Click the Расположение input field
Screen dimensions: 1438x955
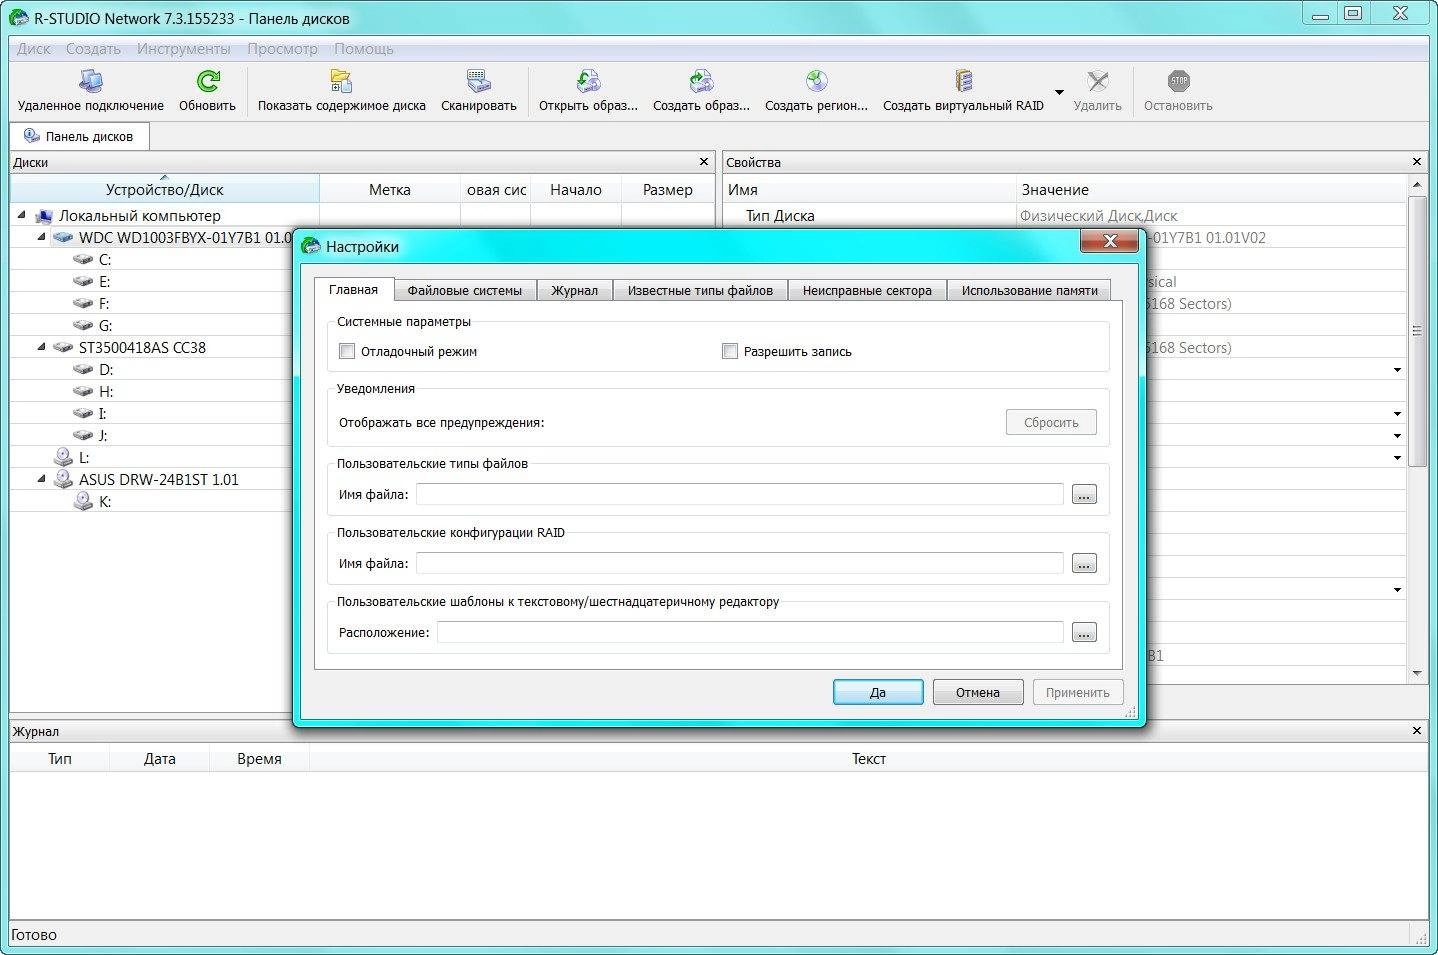(x=750, y=632)
